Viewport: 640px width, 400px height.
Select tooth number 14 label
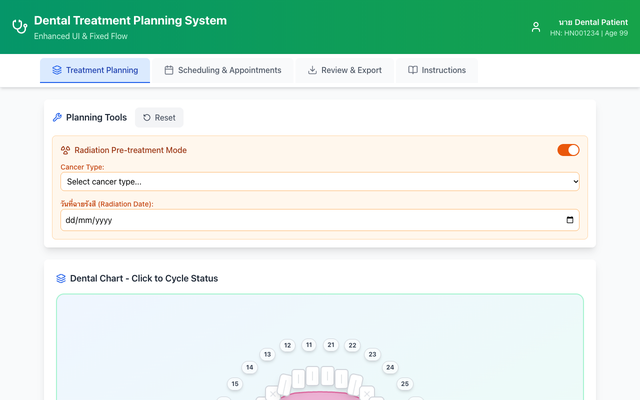pyautogui.click(x=249, y=367)
